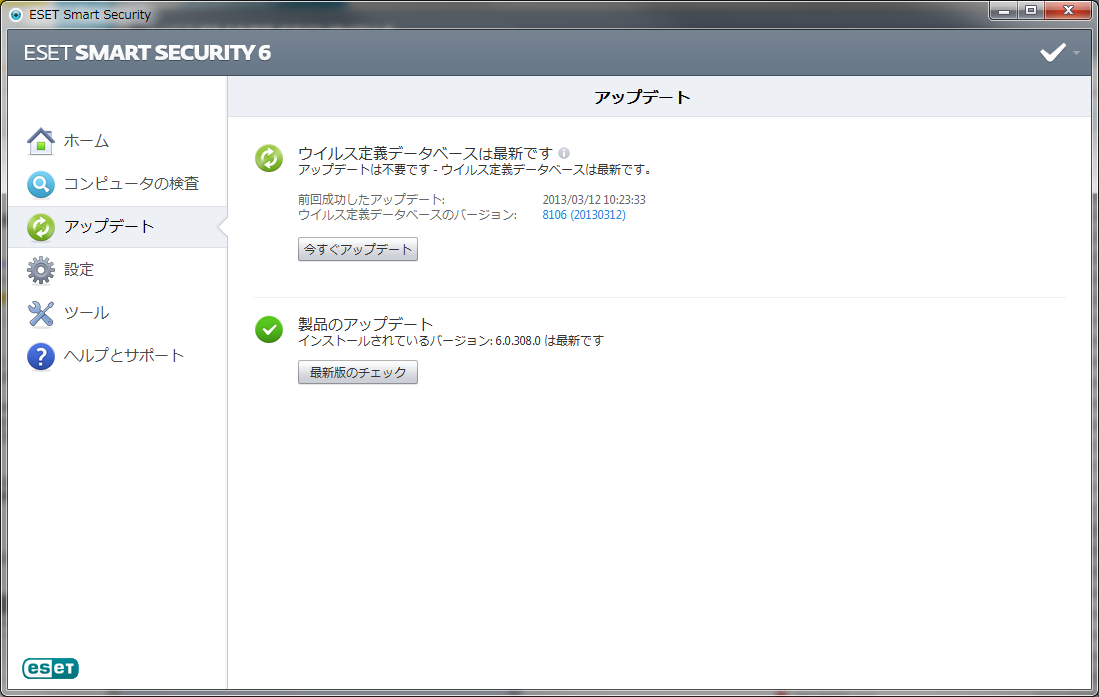Click the 最新版のチェック button
The height and width of the screenshot is (697, 1099).
(357, 372)
